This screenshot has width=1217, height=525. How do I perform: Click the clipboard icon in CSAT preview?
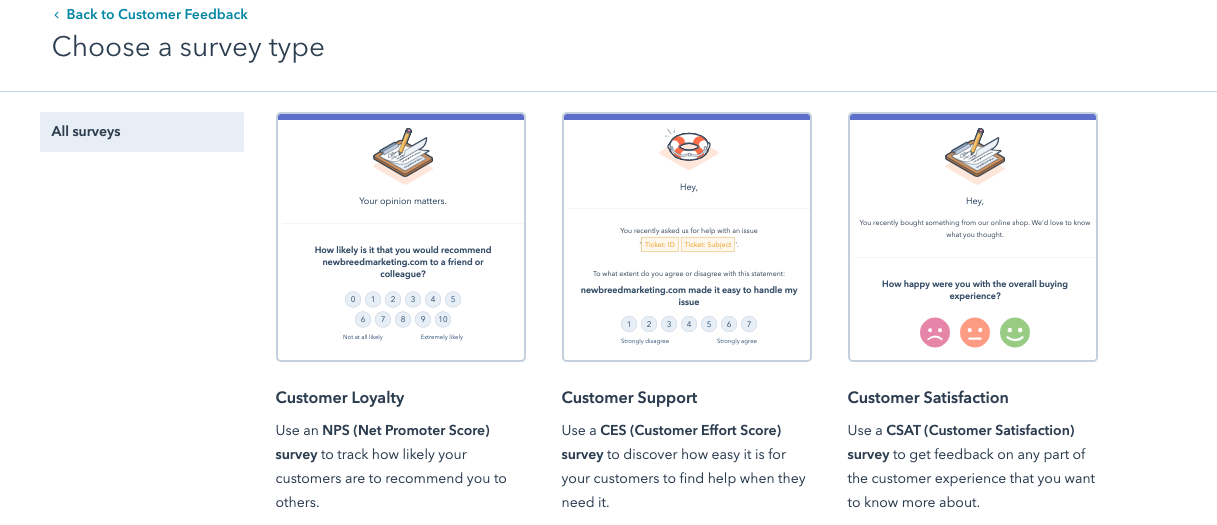point(973,156)
